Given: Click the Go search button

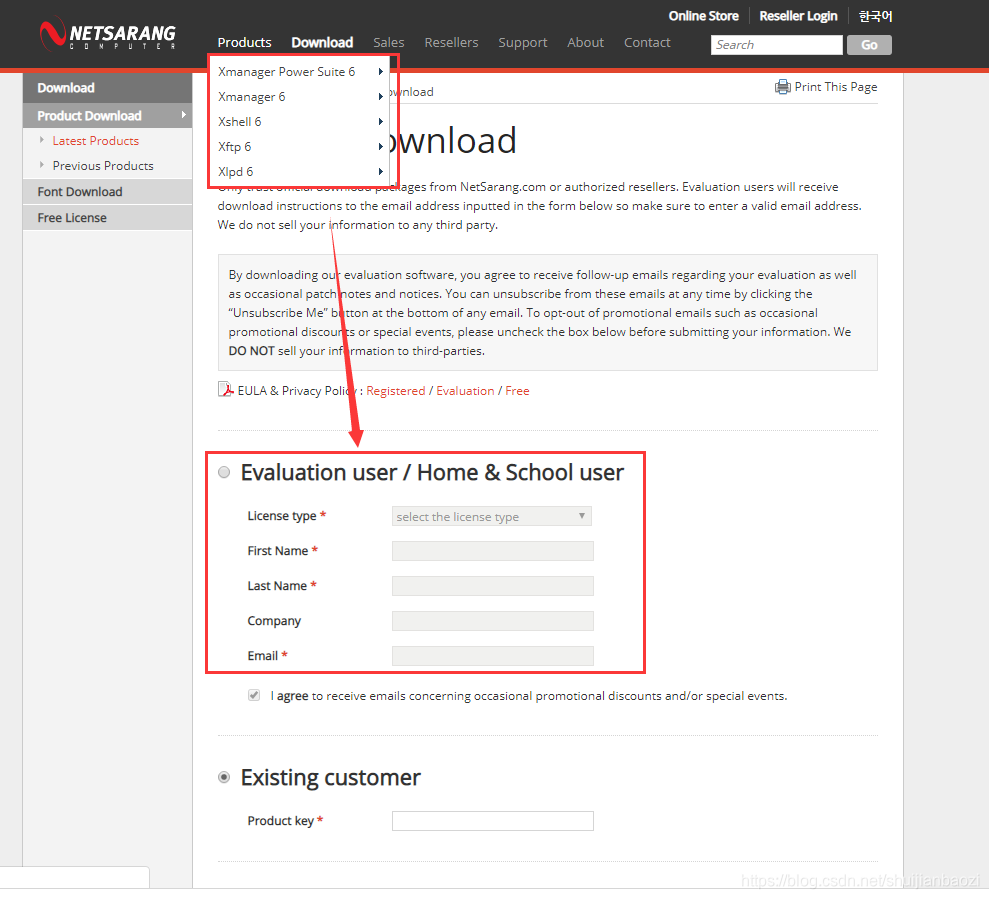Looking at the screenshot, I should [869, 45].
